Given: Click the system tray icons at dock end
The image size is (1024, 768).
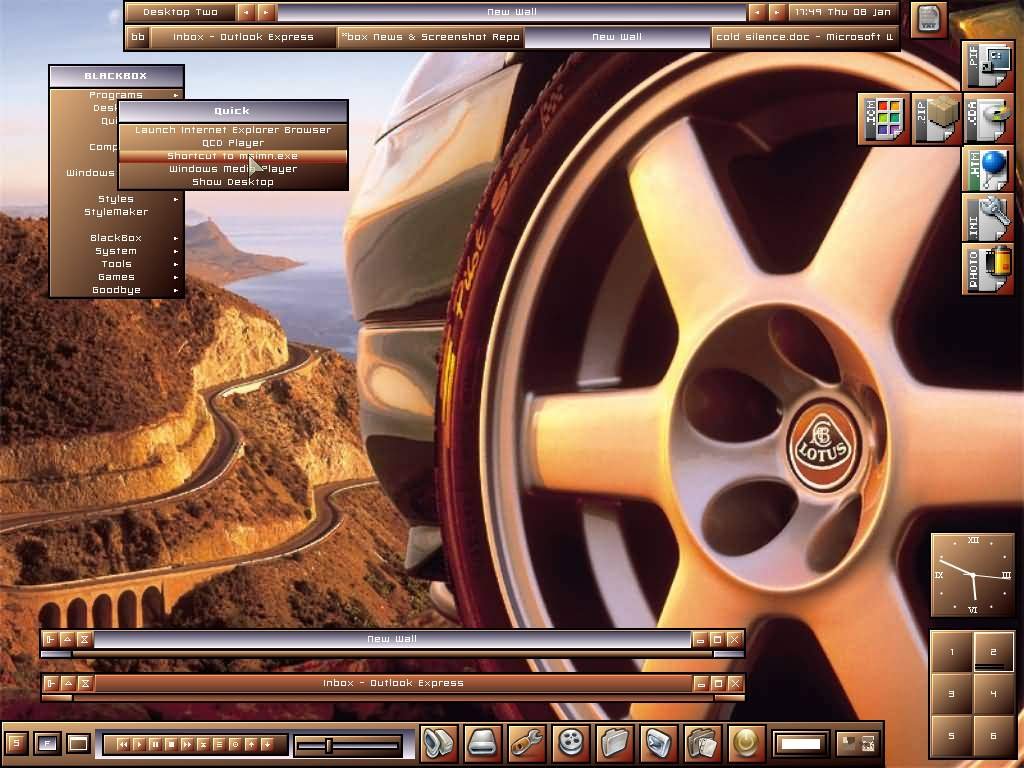Looking at the screenshot, I should pyautogui.click(x=857, y=743).
